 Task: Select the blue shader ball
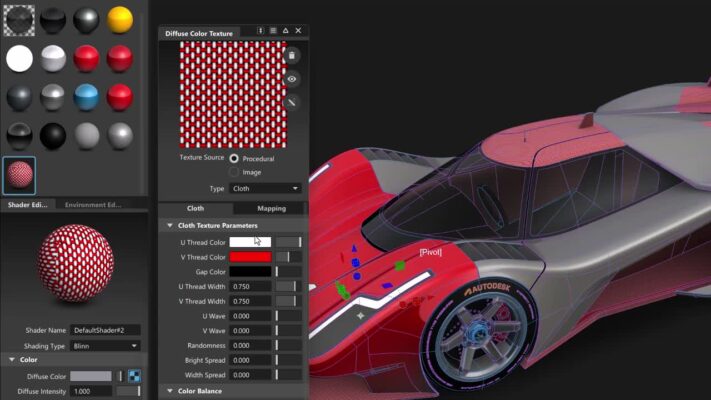pos(86,98)
